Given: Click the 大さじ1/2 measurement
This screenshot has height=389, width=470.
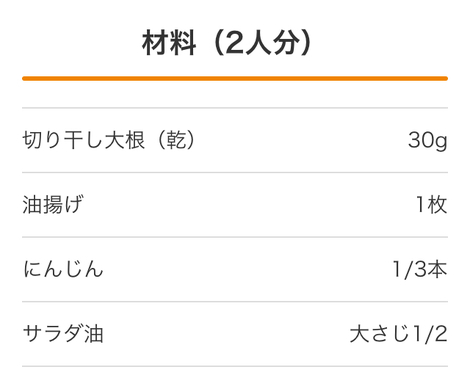Looking at the screenshot, I should pos(399,334).
